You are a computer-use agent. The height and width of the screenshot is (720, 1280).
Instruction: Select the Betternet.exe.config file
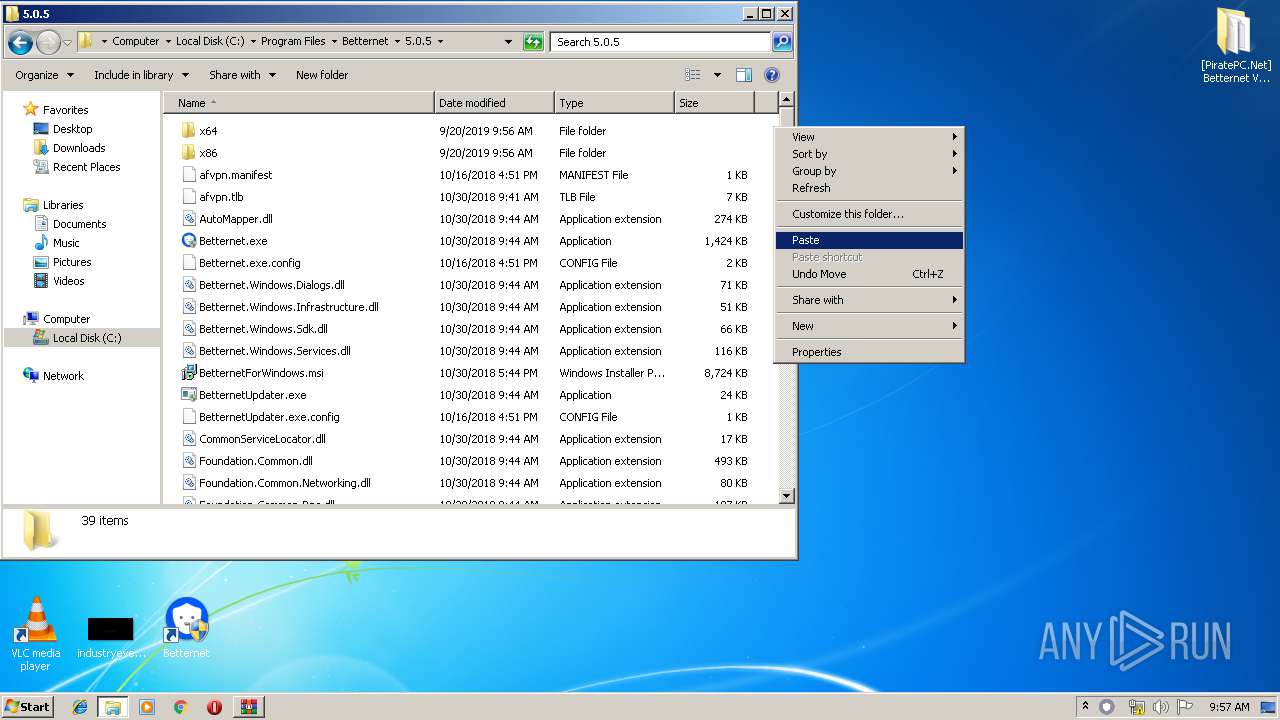pos(249,263)
